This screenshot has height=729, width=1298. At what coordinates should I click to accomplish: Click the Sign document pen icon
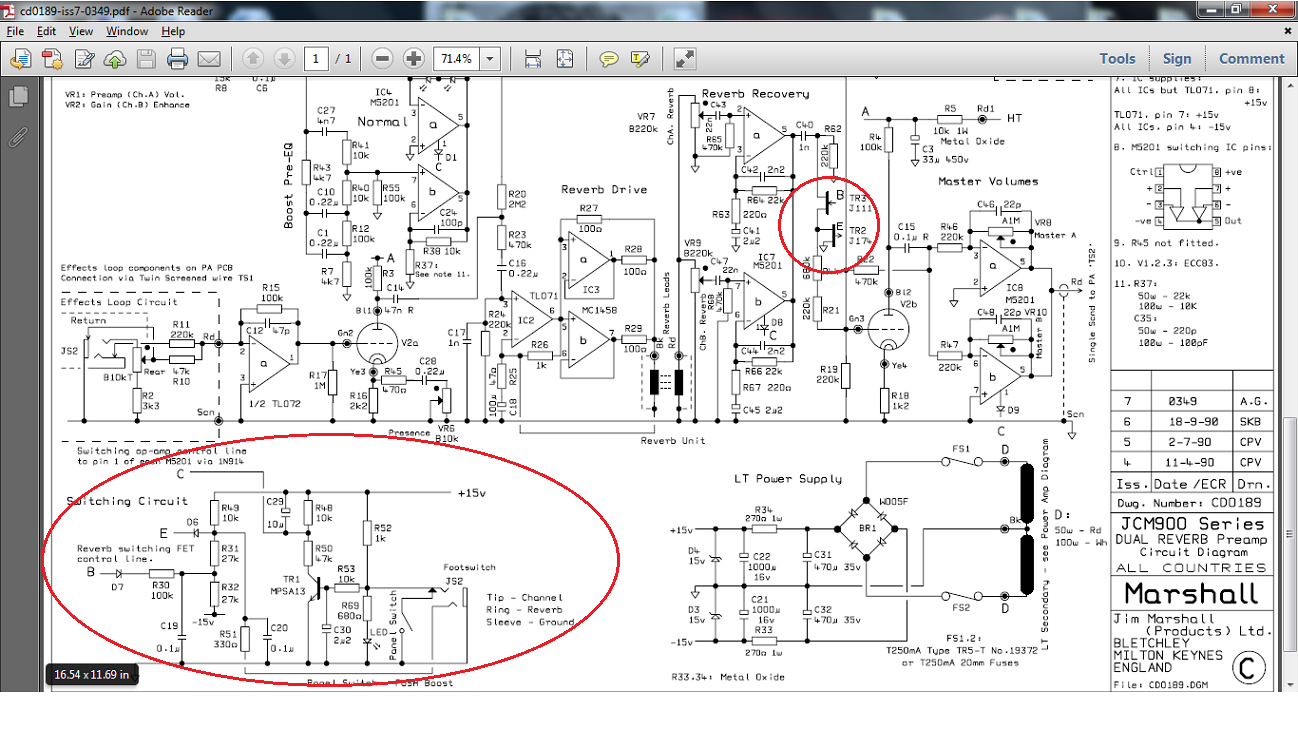tap(84, 59)
